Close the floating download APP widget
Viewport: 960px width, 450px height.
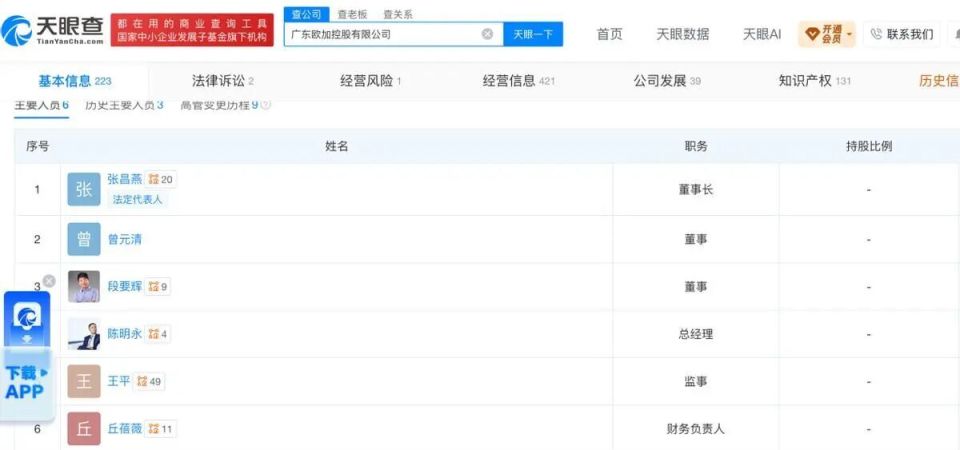click(x=49, y=281)
